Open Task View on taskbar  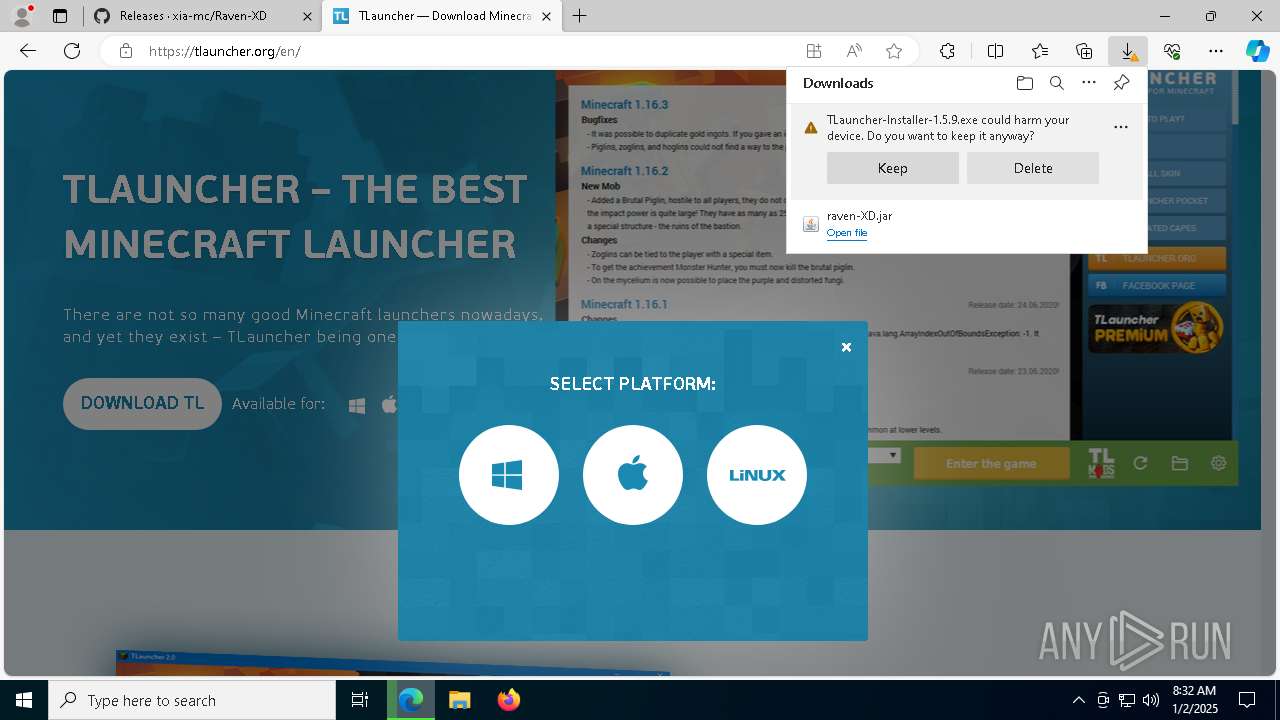point(360,700)
